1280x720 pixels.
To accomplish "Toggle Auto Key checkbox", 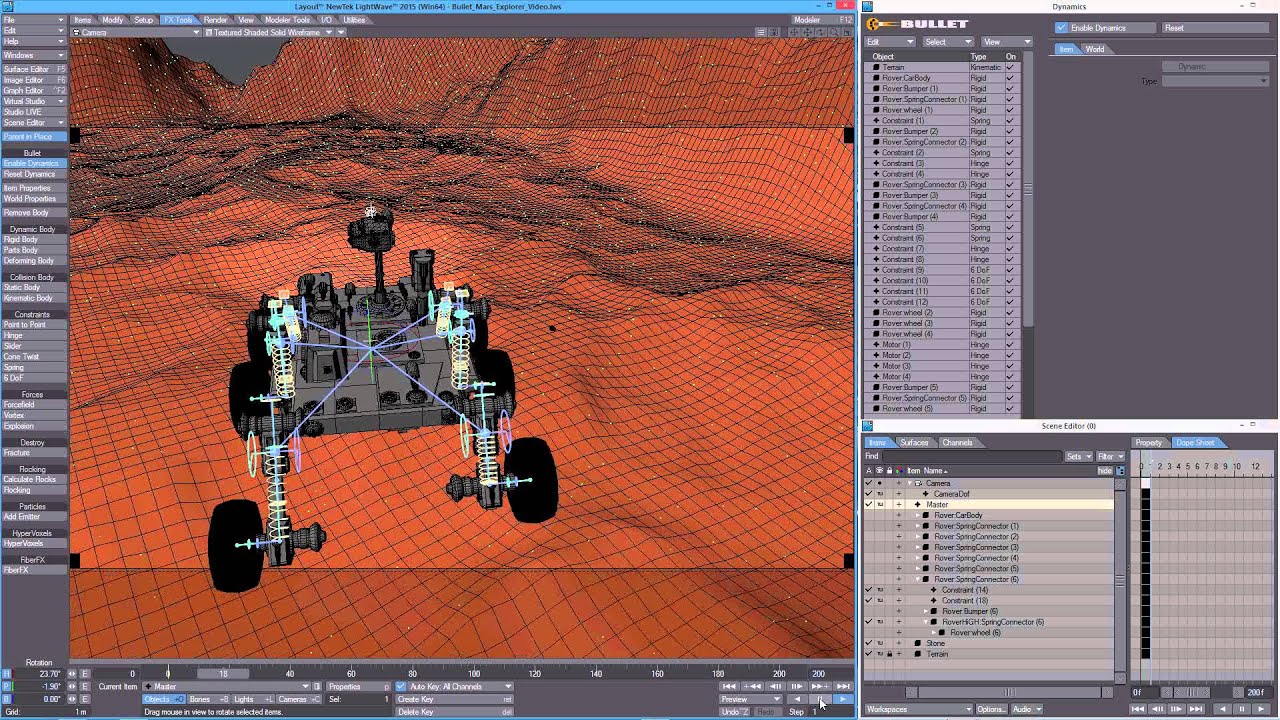I will tap(401, 687).
